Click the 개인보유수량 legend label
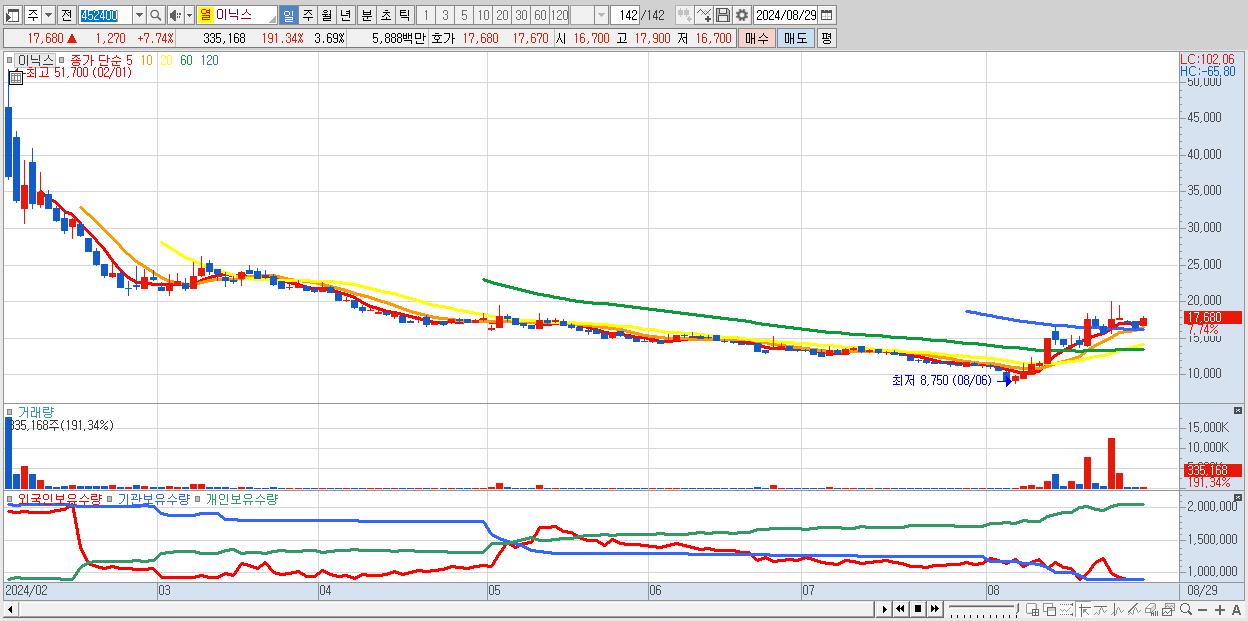Image resolution: width=1248 pixels, height=621 pixels. click(242, 498)
